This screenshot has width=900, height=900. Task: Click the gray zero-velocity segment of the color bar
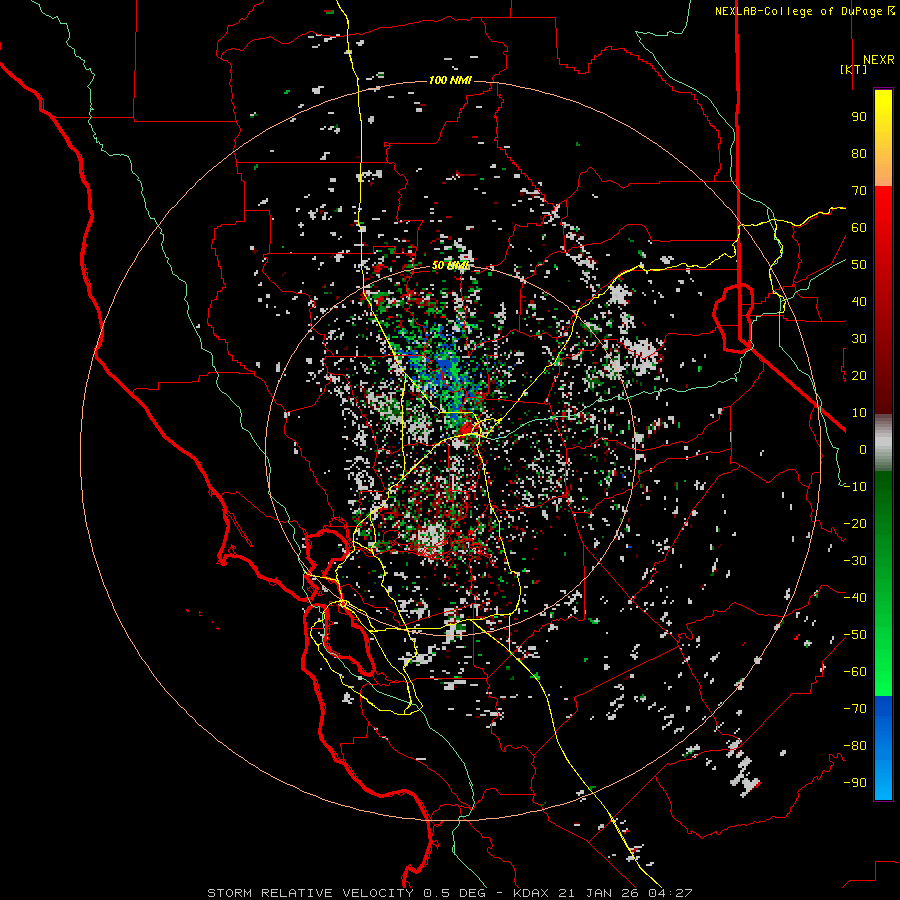883,443
